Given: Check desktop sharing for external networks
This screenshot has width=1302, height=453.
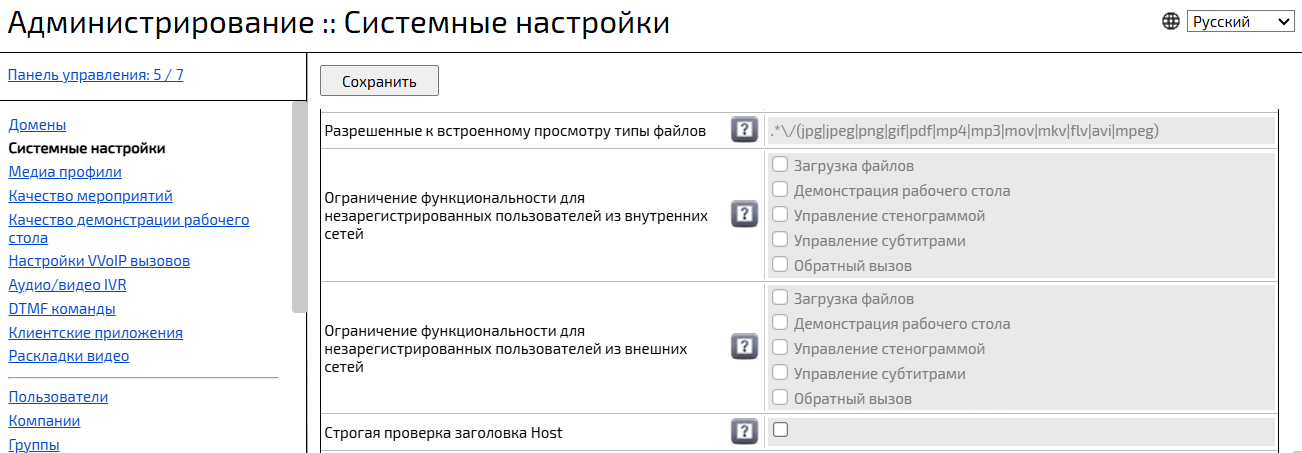Looking at the screenshot, I should 781,323.
